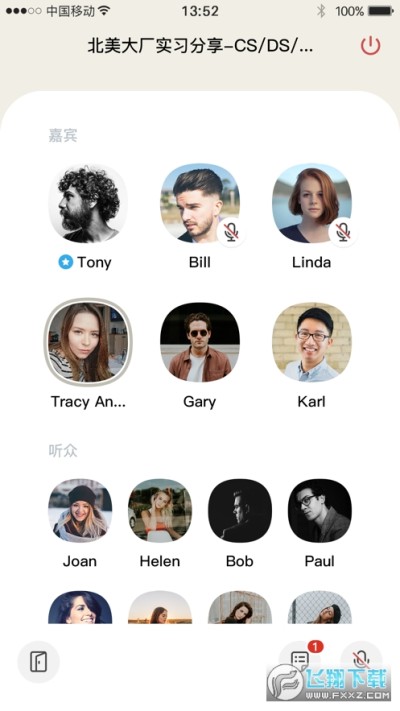Tap the Bluetooth icon in status bar

(x=321, y=11)
